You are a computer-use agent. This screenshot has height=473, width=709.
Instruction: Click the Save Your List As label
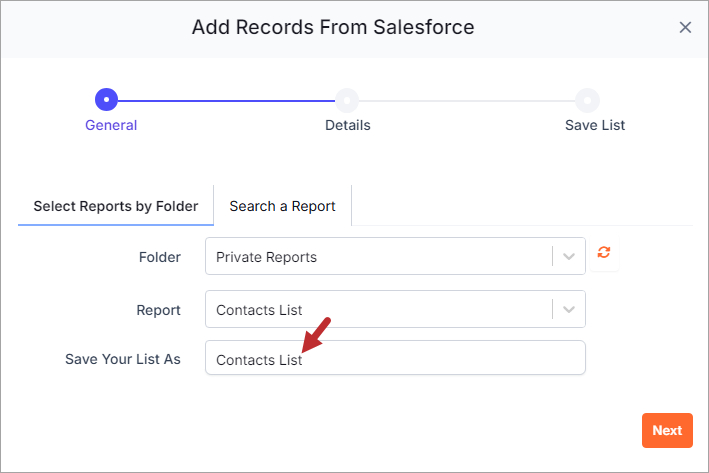[x=123, y=359]
